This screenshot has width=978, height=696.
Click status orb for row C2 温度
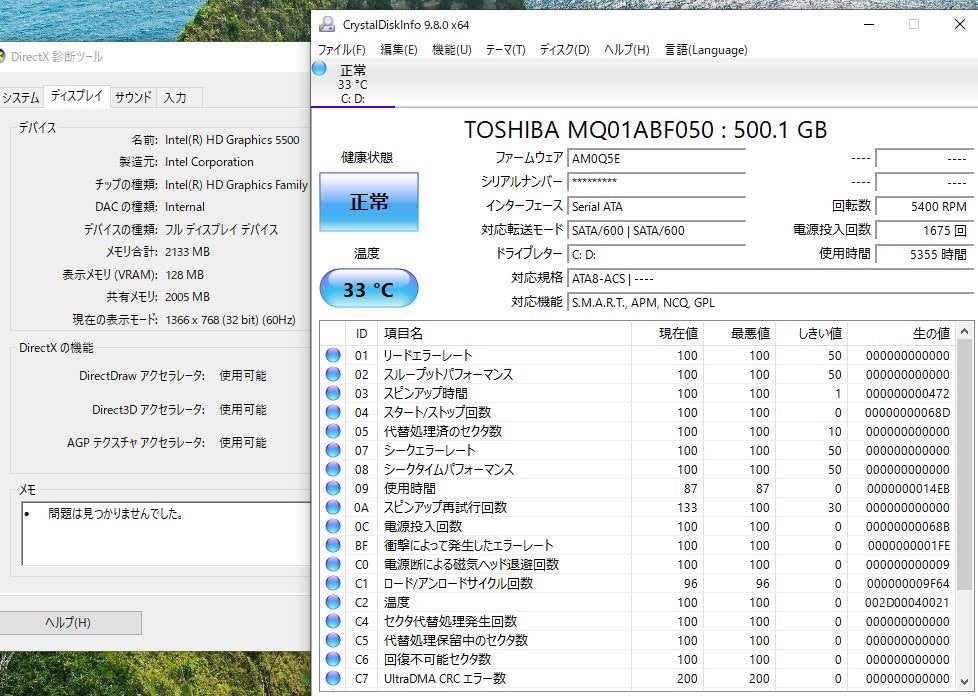point(333,602)
